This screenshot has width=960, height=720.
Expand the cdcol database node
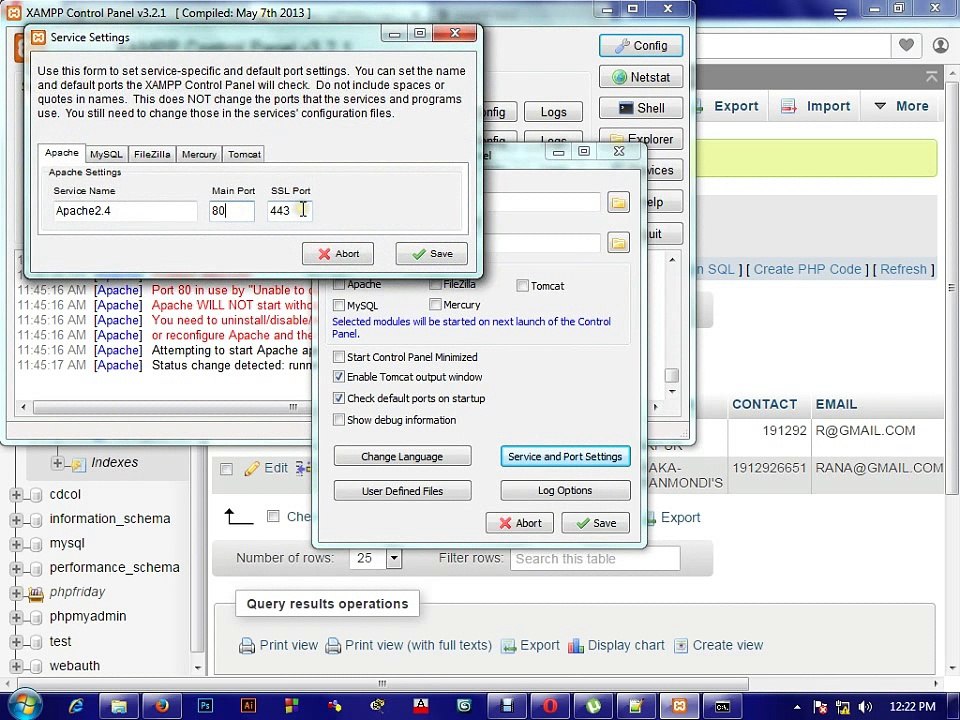(16, 495)
